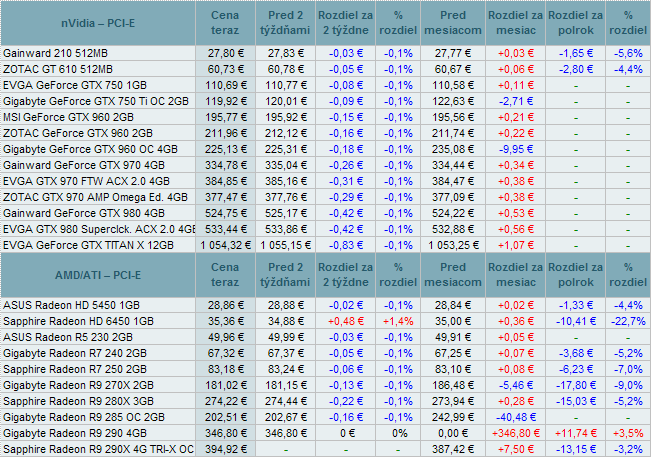Select the month-ago price '242,99 €'
This screenshot has width=651, height=457.
(453, 417)
